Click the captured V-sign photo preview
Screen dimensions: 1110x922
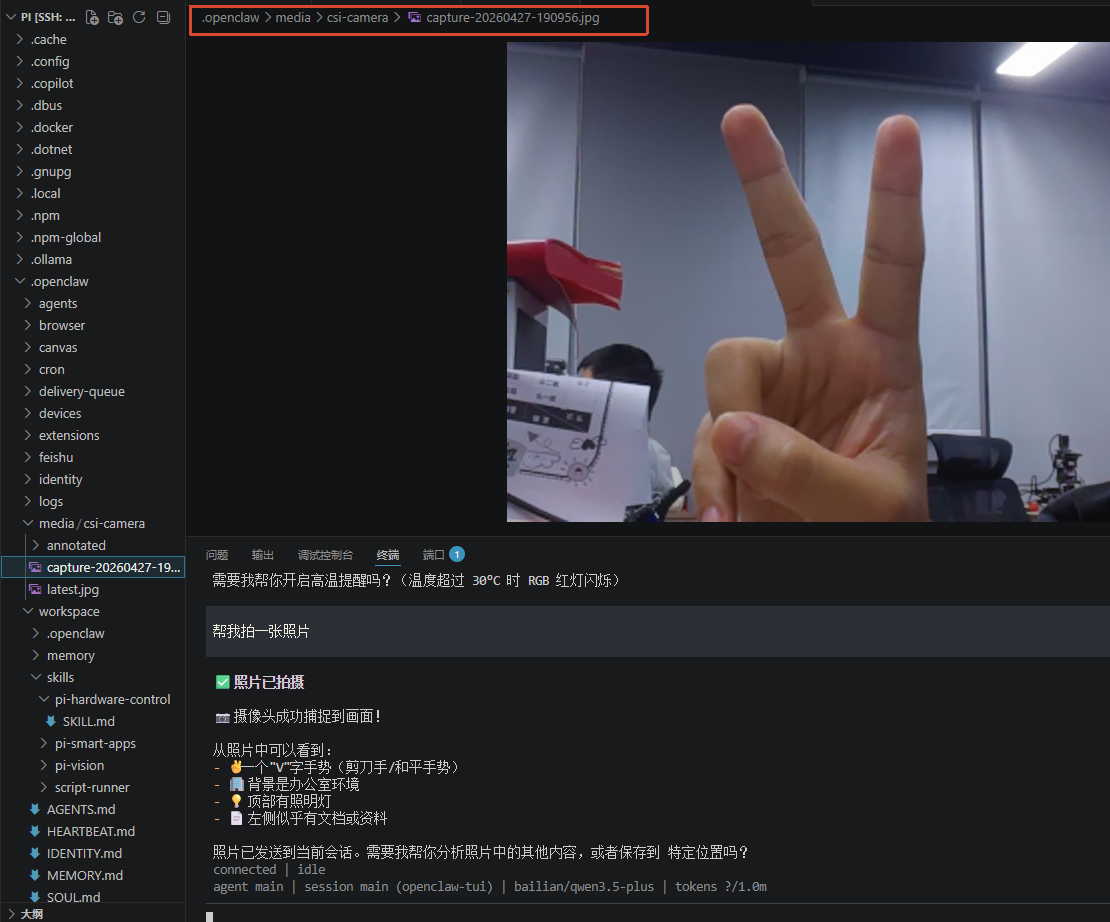click(x=808, y=282)
